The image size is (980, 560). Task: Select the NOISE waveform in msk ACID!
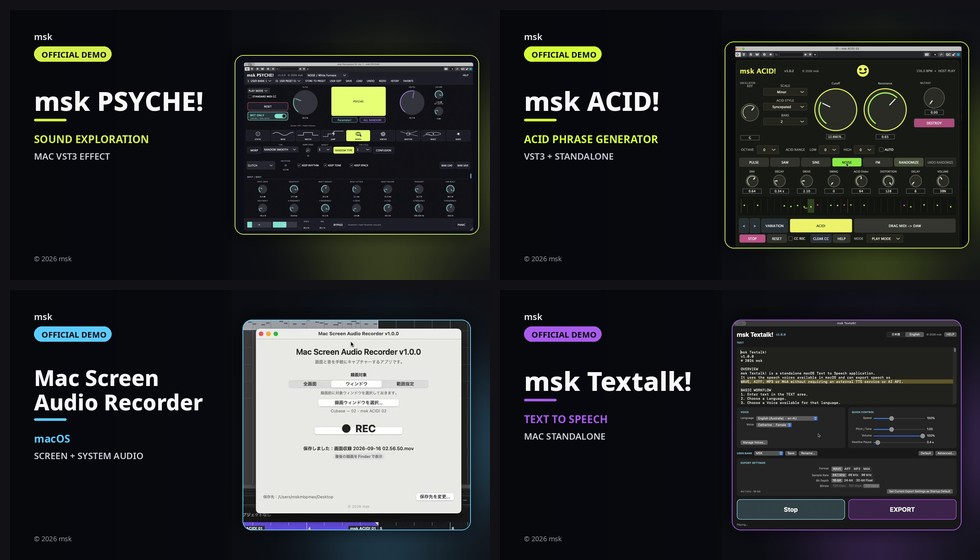[847, 162]
